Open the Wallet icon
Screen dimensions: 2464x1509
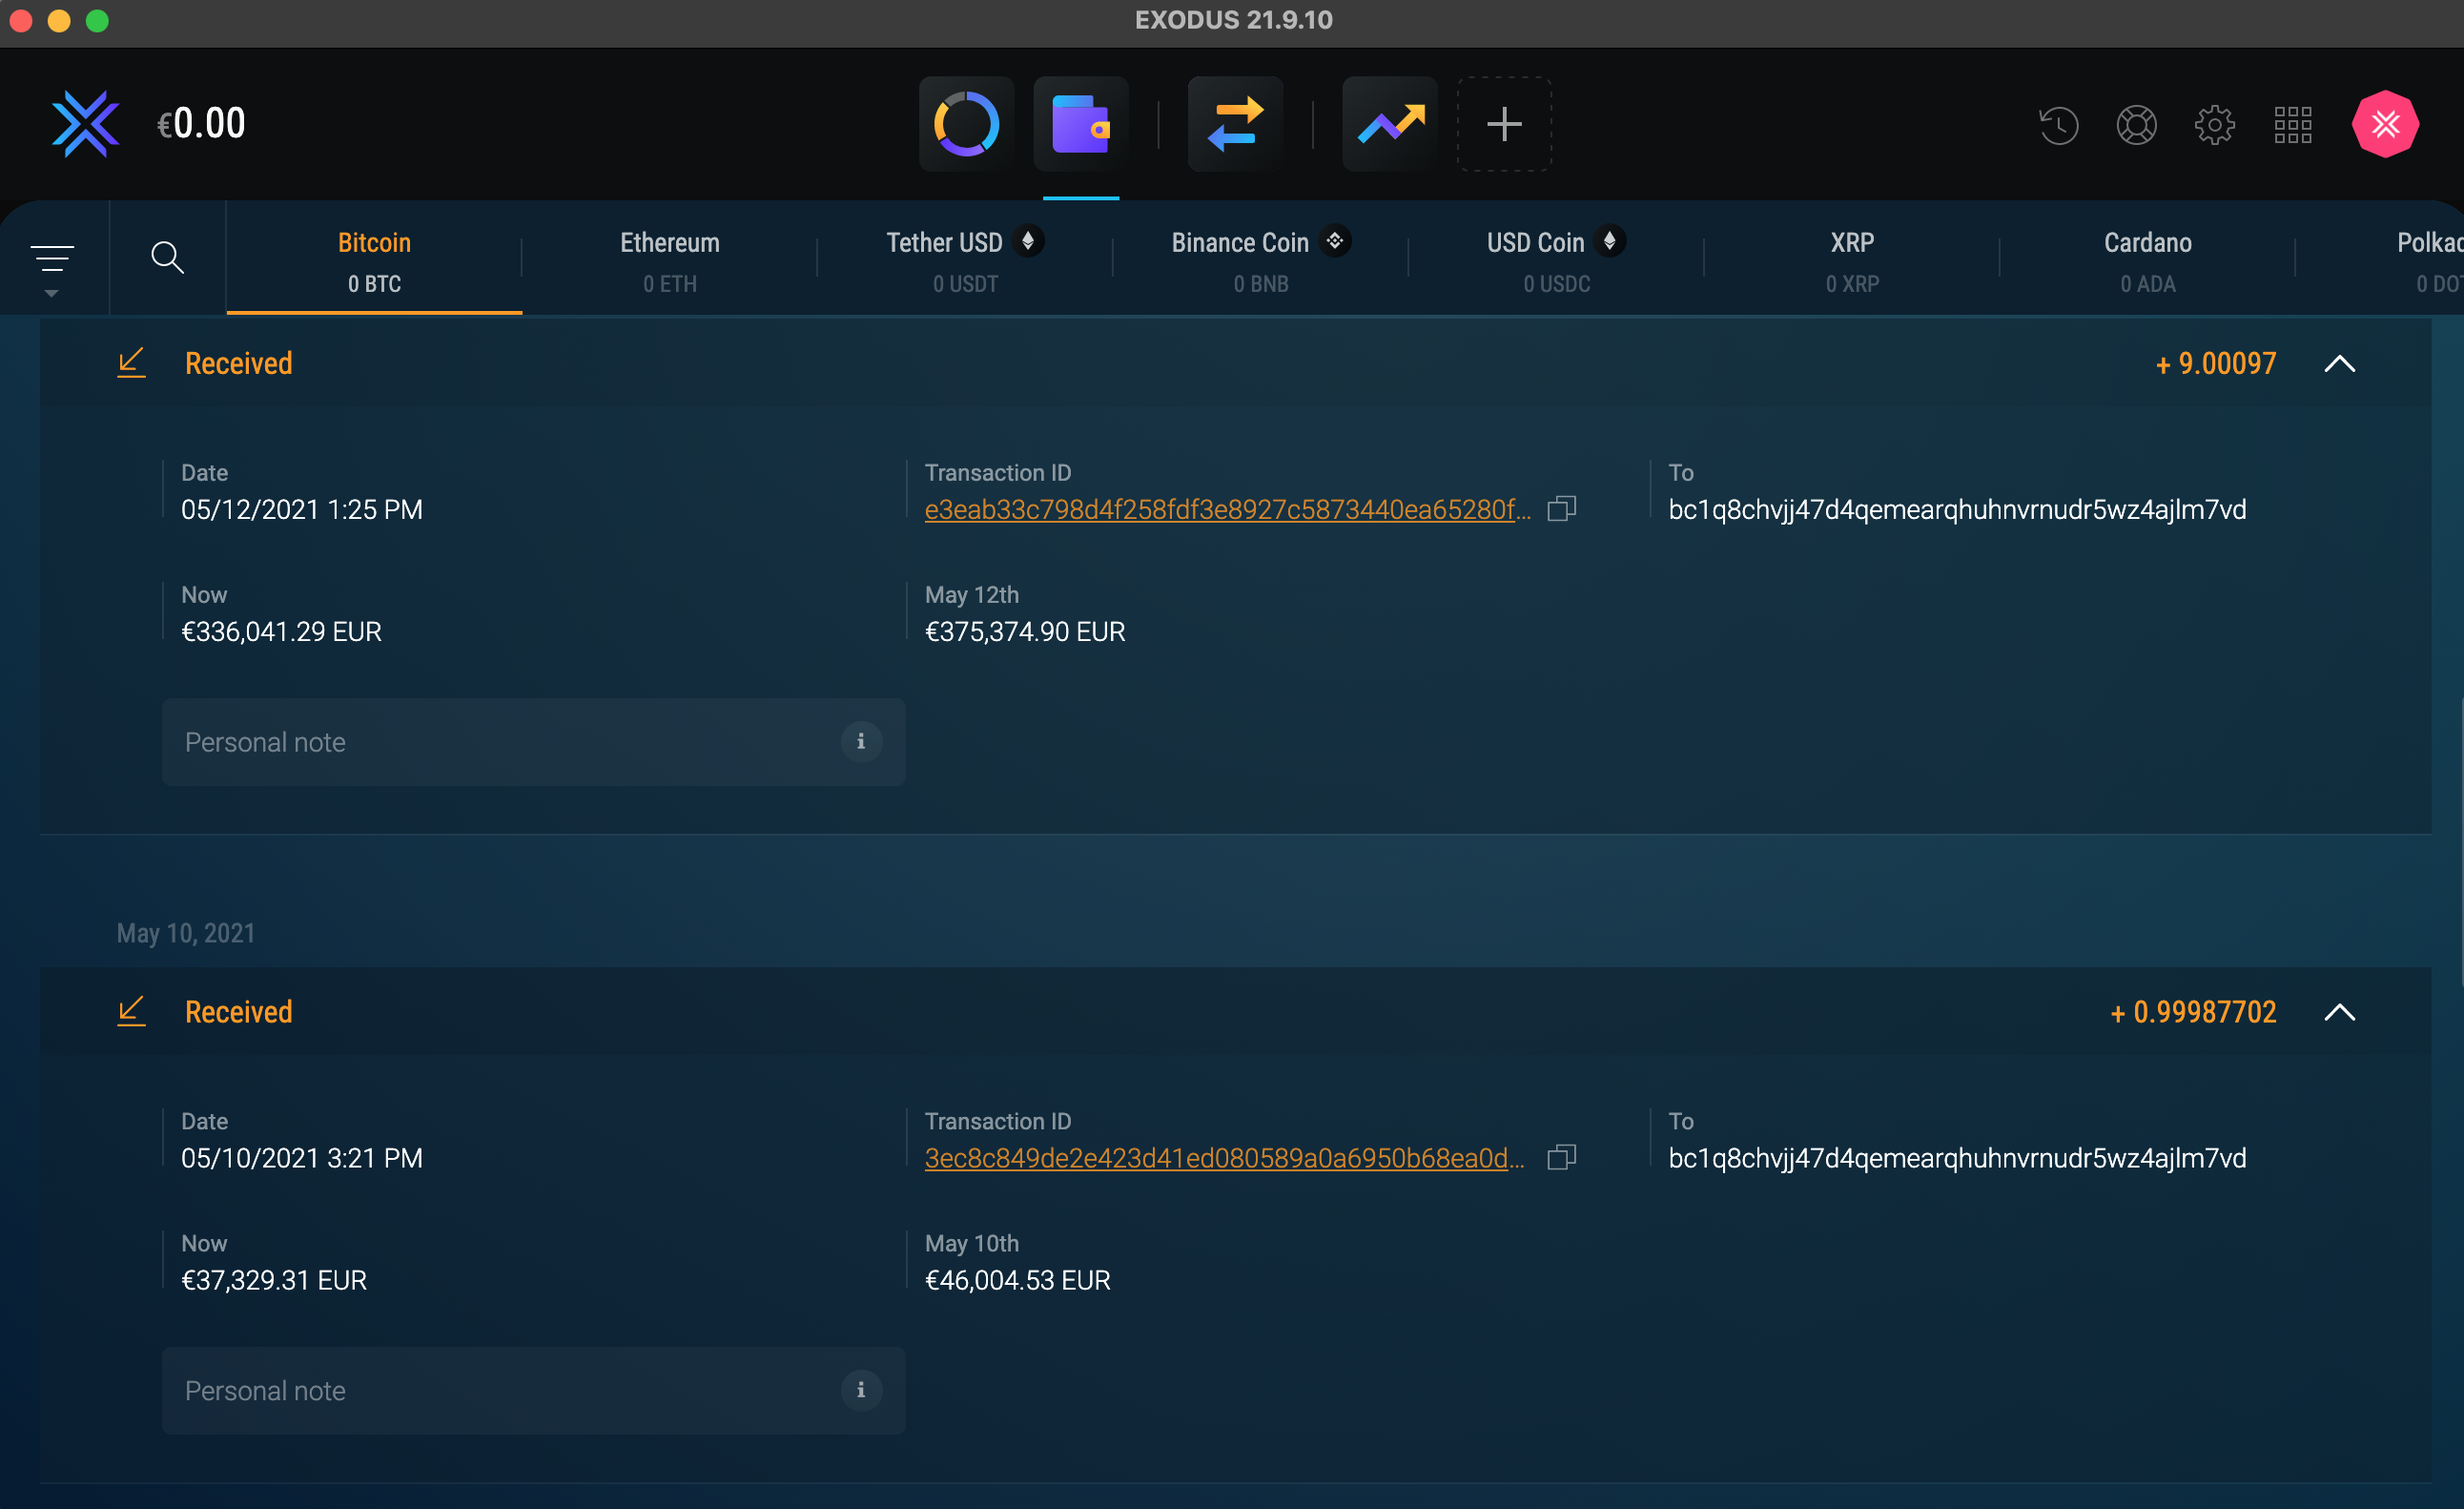(1081, 124)
